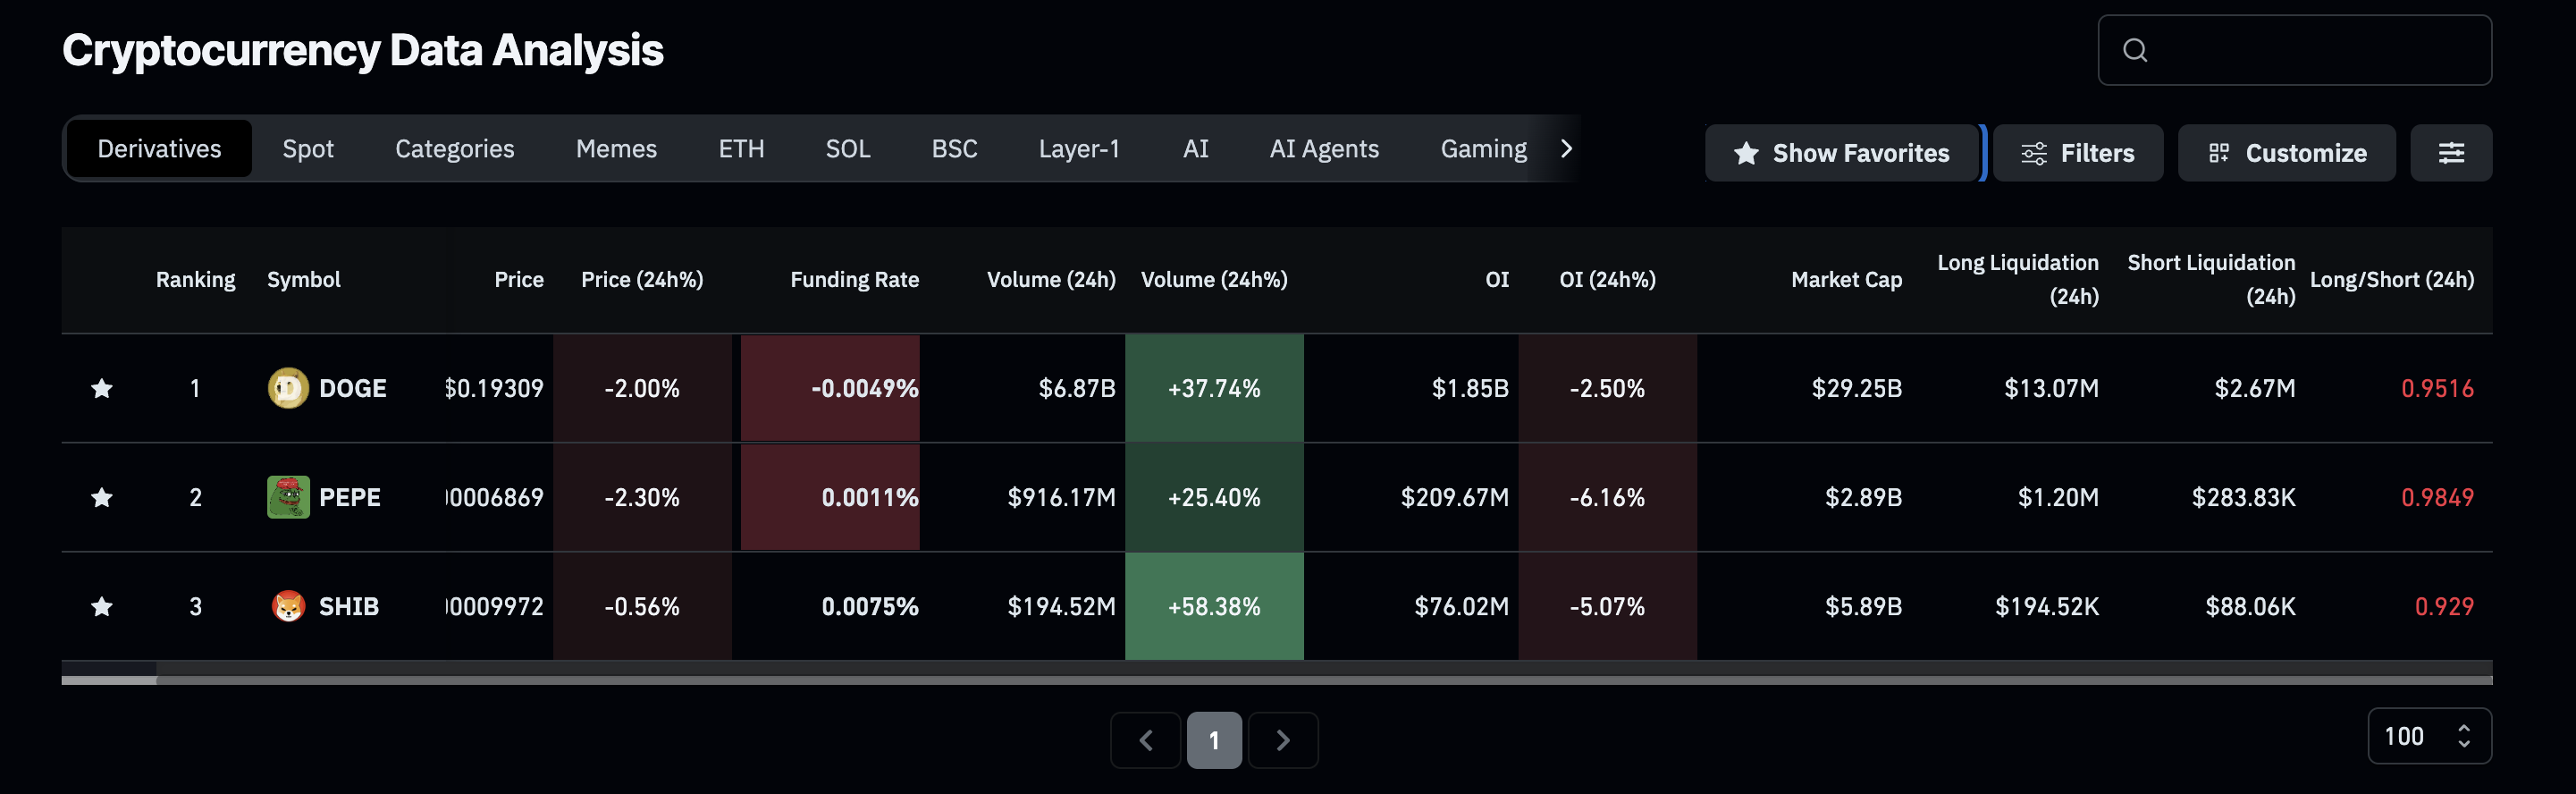Switch to the Spot tab
Viewport: 2576px width, 794px height.
tap(307, 149)
